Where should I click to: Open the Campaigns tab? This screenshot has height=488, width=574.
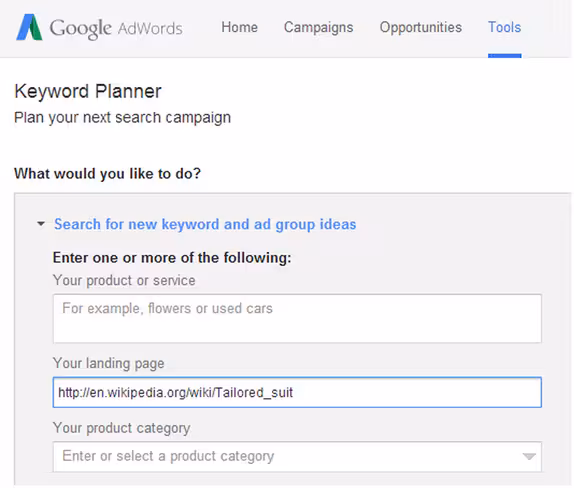[318, 28]
